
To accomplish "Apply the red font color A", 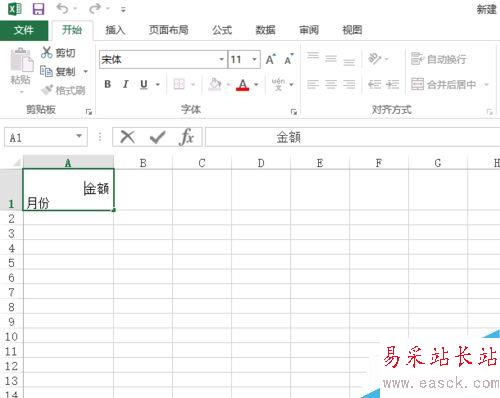I will [x=243, y=85].
